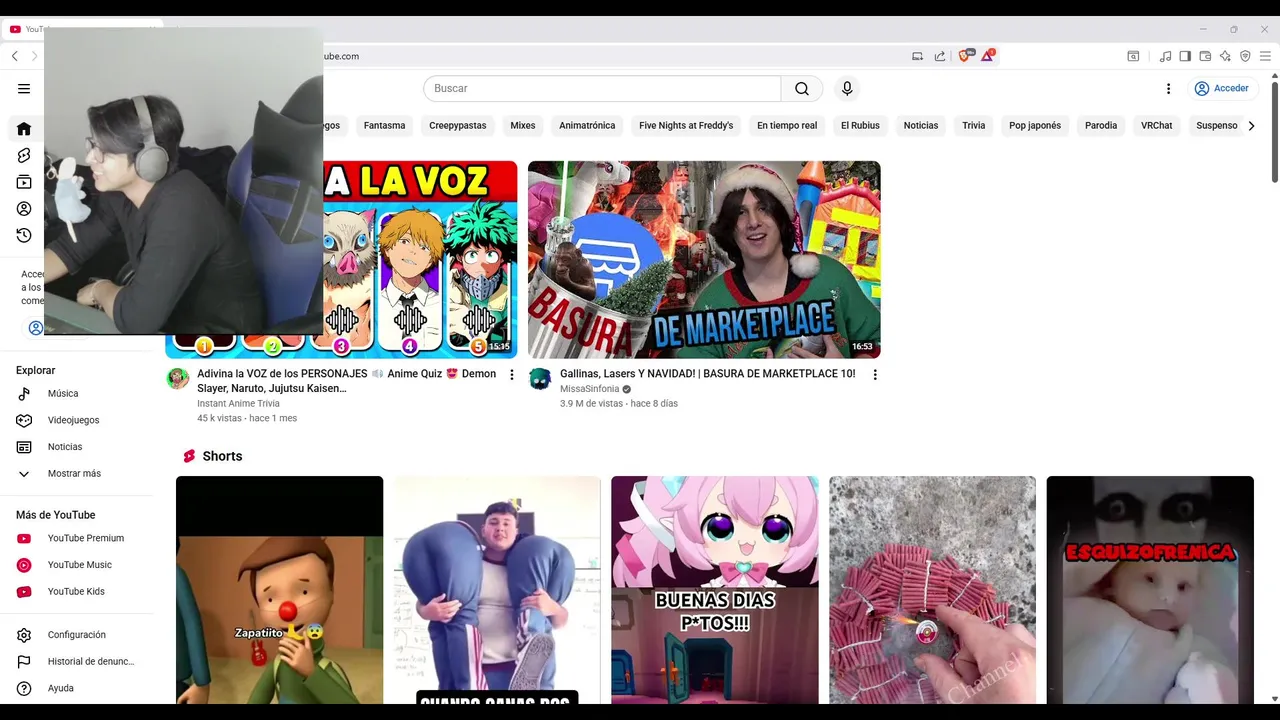Screen dimensions: 1280x720
Task: Select the En tiempo real chip
Action: coord(787,126)
